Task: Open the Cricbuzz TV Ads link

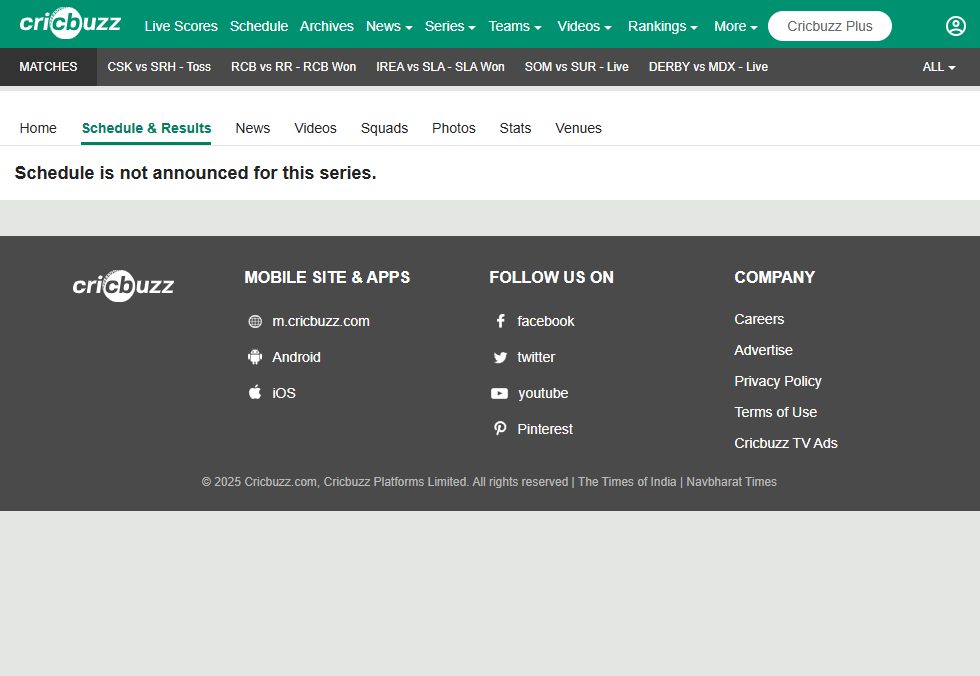Action: [x=786, y=443]
